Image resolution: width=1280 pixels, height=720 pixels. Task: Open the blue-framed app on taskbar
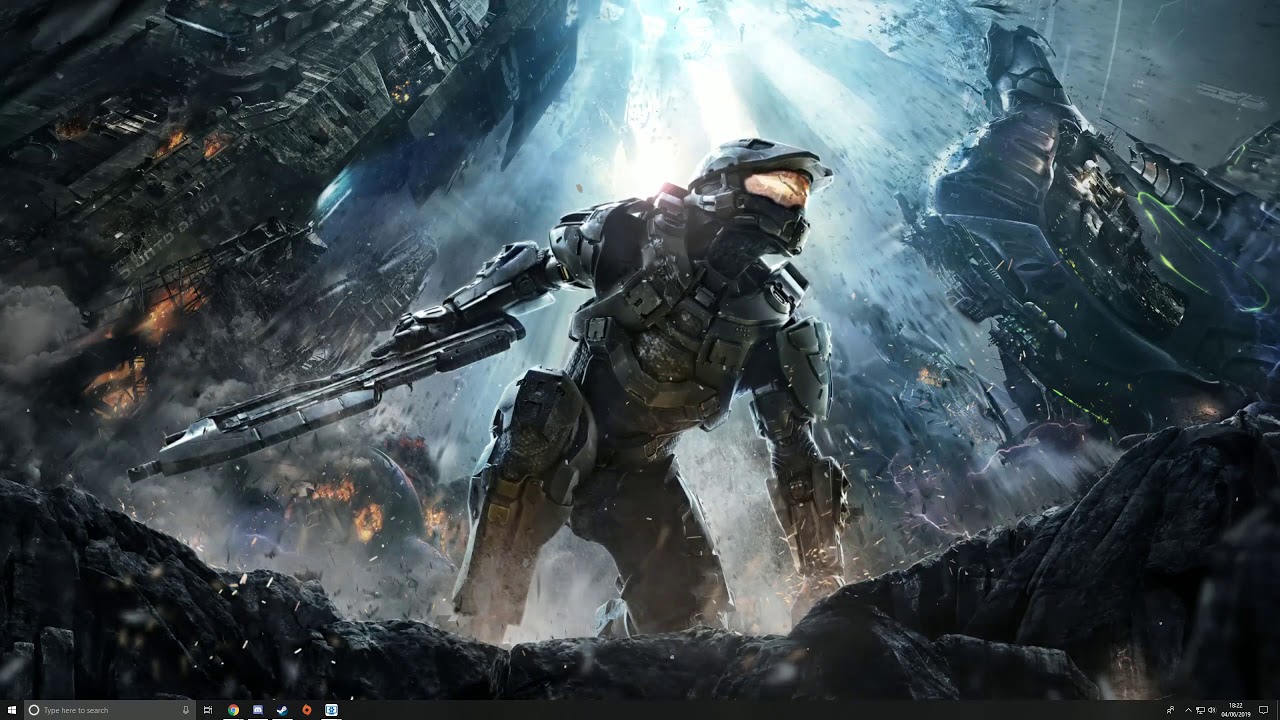click(331, 710)
